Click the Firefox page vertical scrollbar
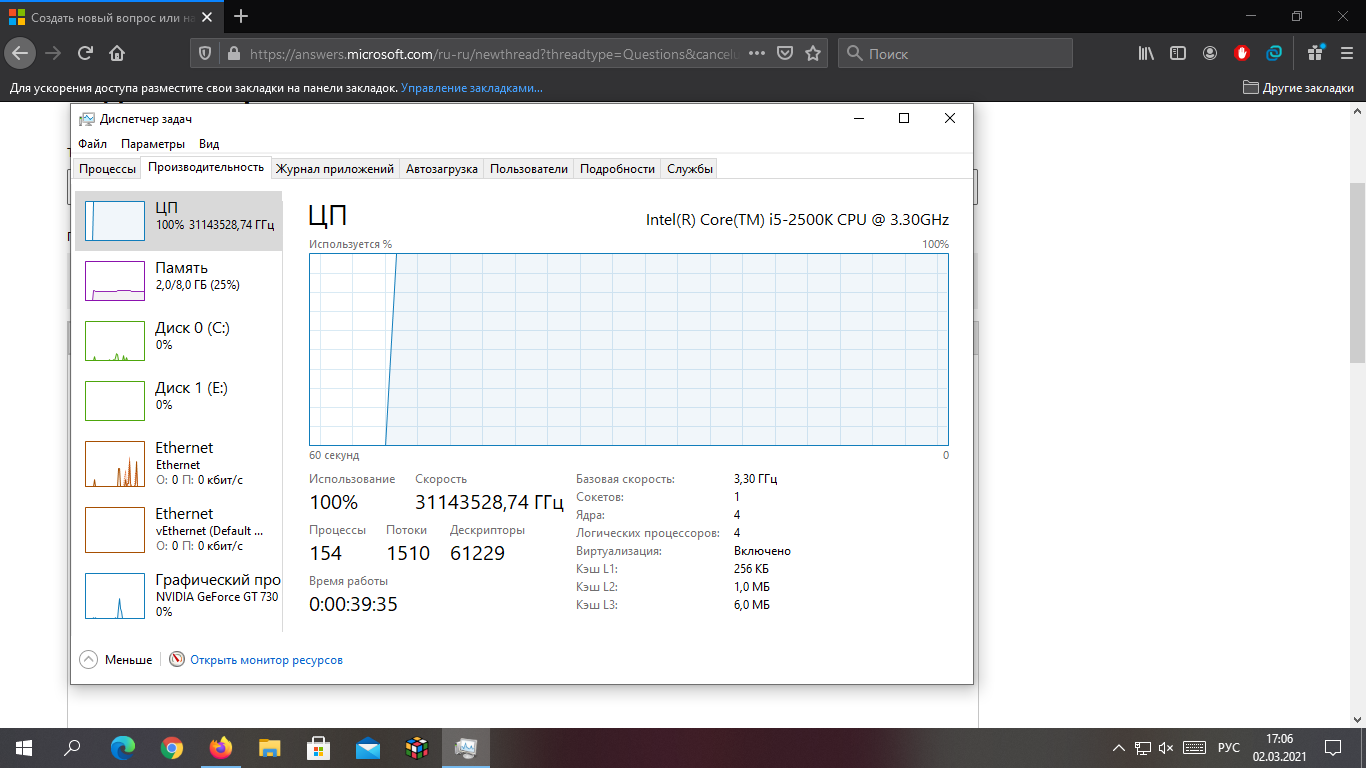 pyautogui.click(x=1357, y=272)
